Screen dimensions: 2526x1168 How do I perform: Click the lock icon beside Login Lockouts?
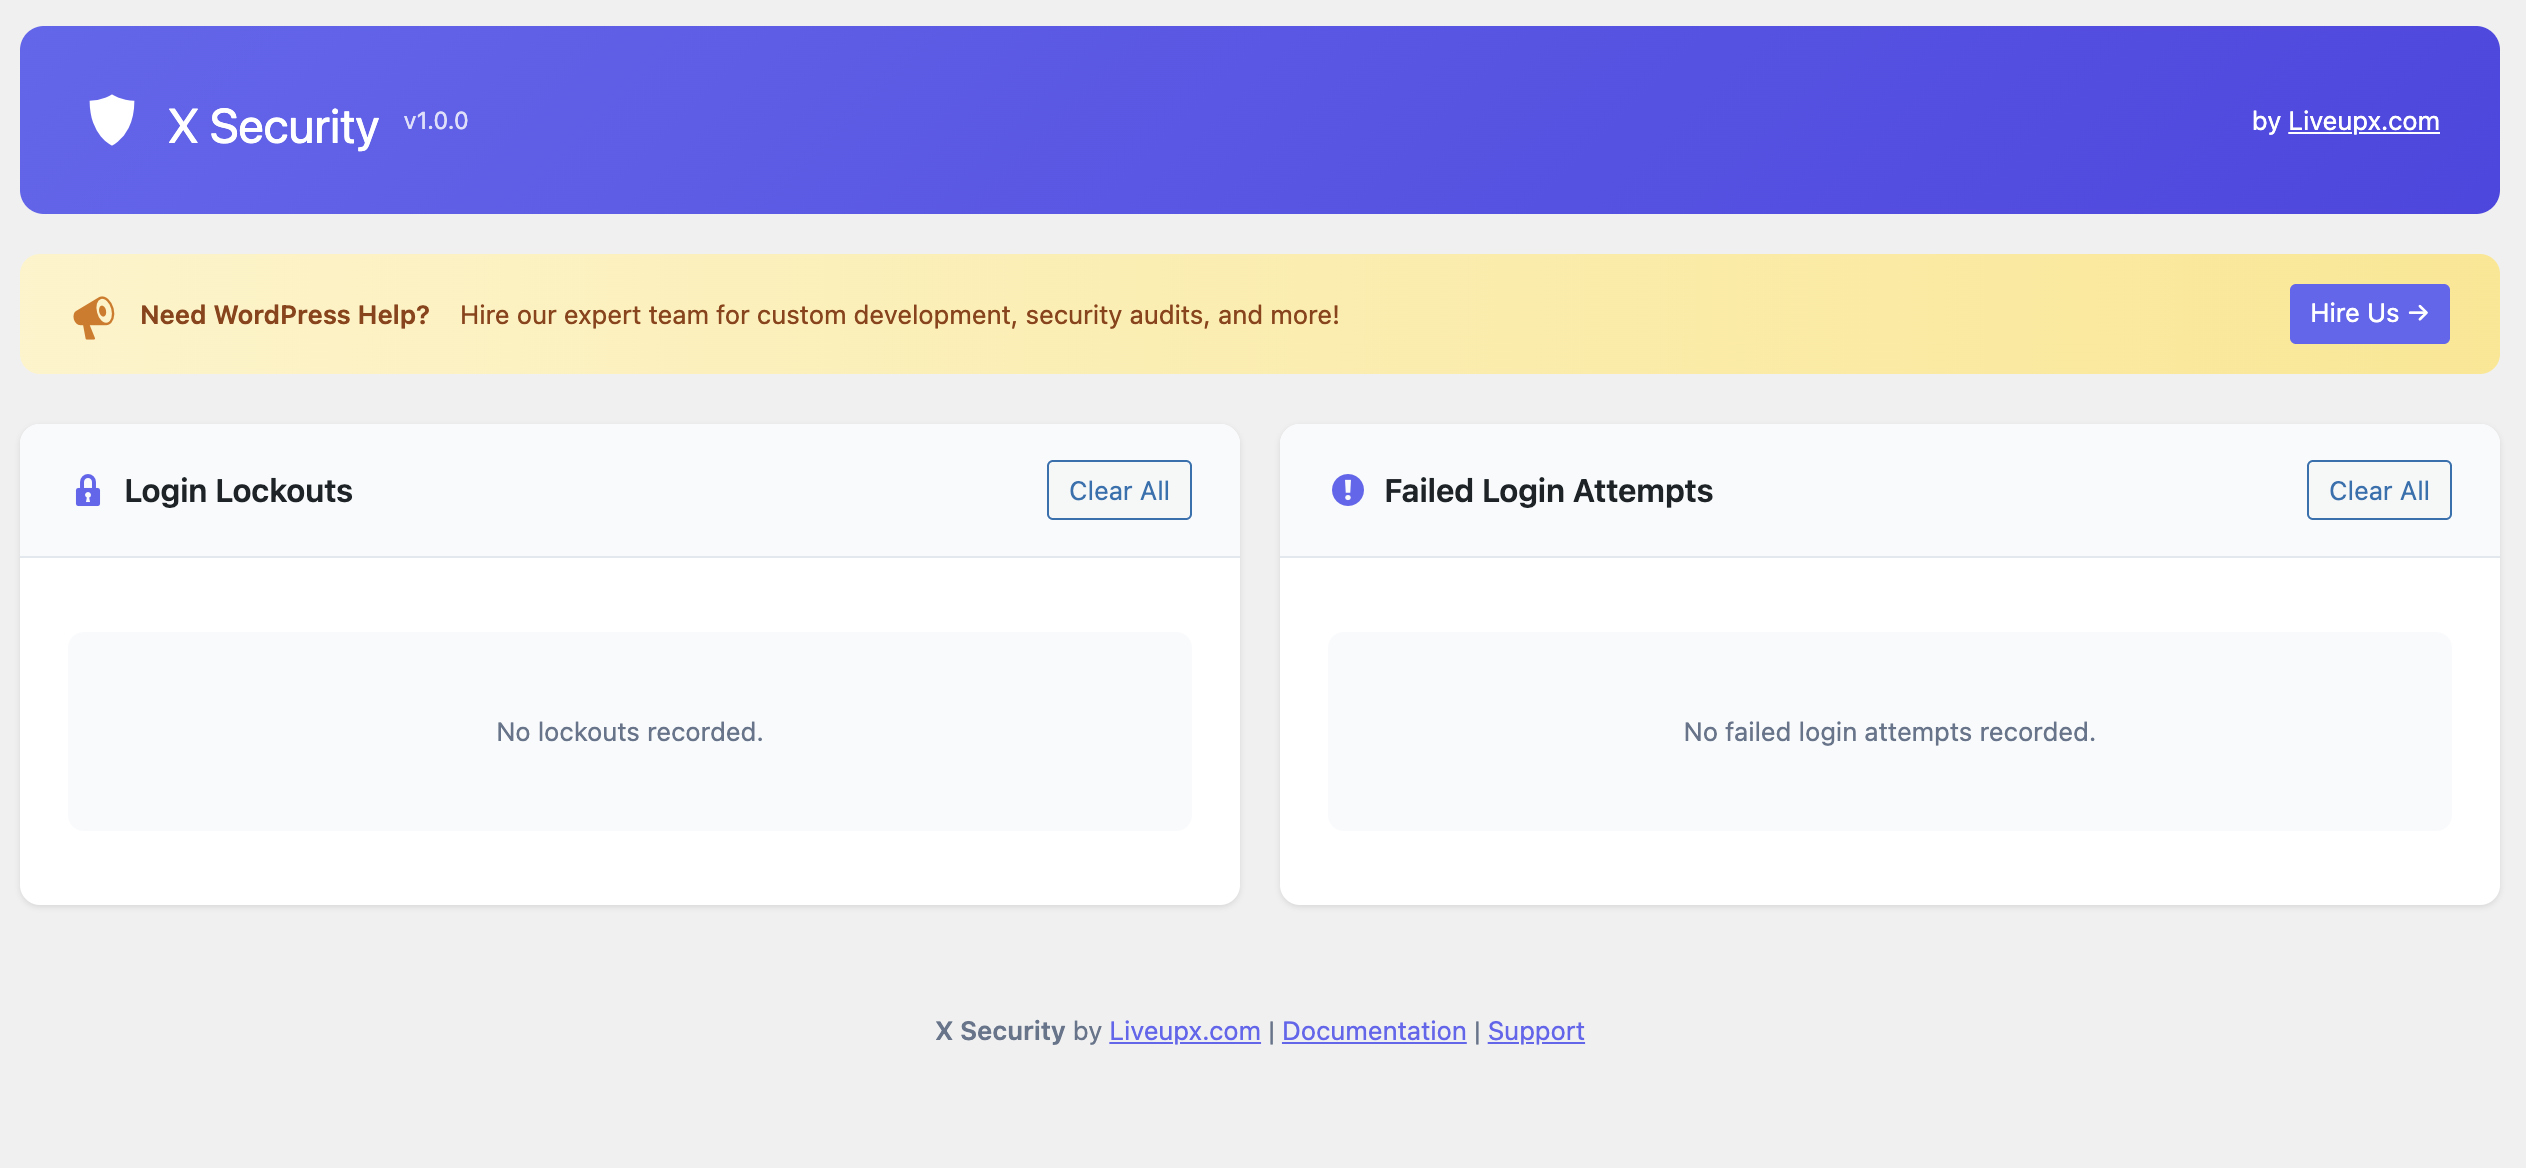tap(88, 490)
